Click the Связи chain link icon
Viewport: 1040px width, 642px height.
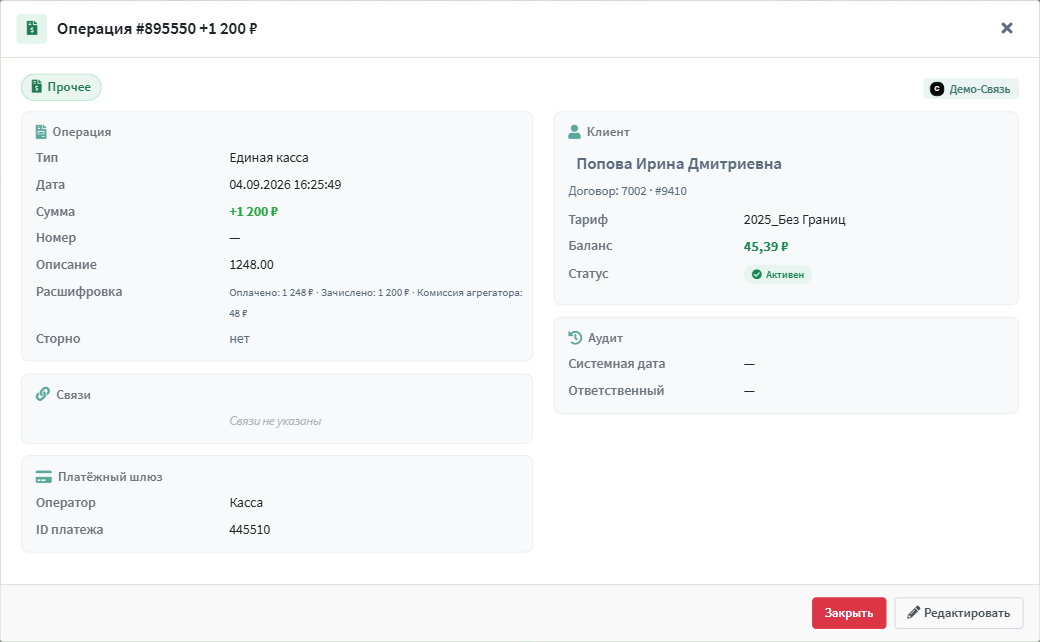(x=43, y=394)
